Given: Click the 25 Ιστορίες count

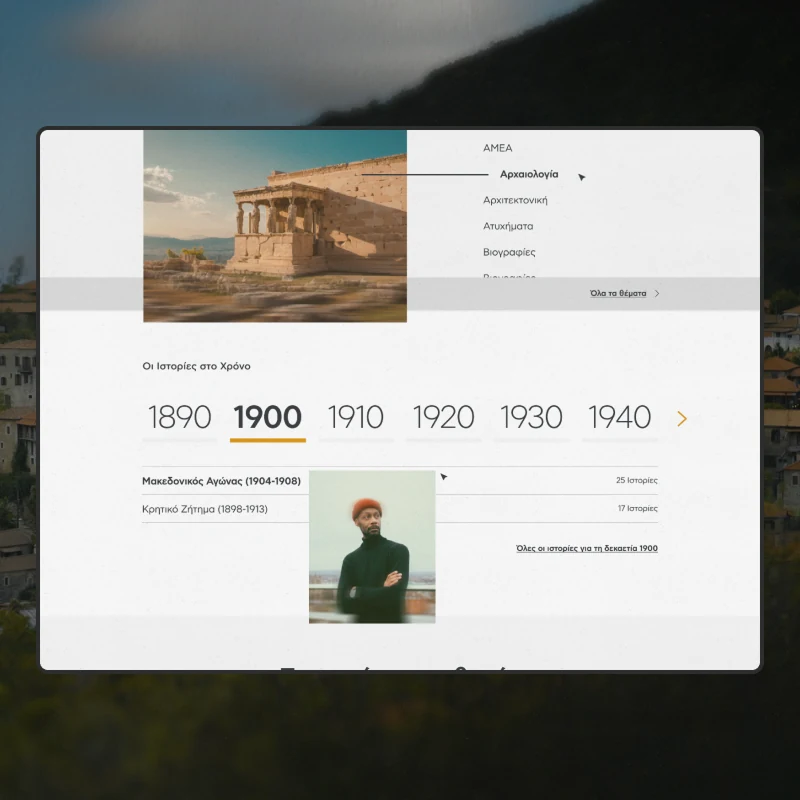Looking at the screenshot, I should point(637,480).
